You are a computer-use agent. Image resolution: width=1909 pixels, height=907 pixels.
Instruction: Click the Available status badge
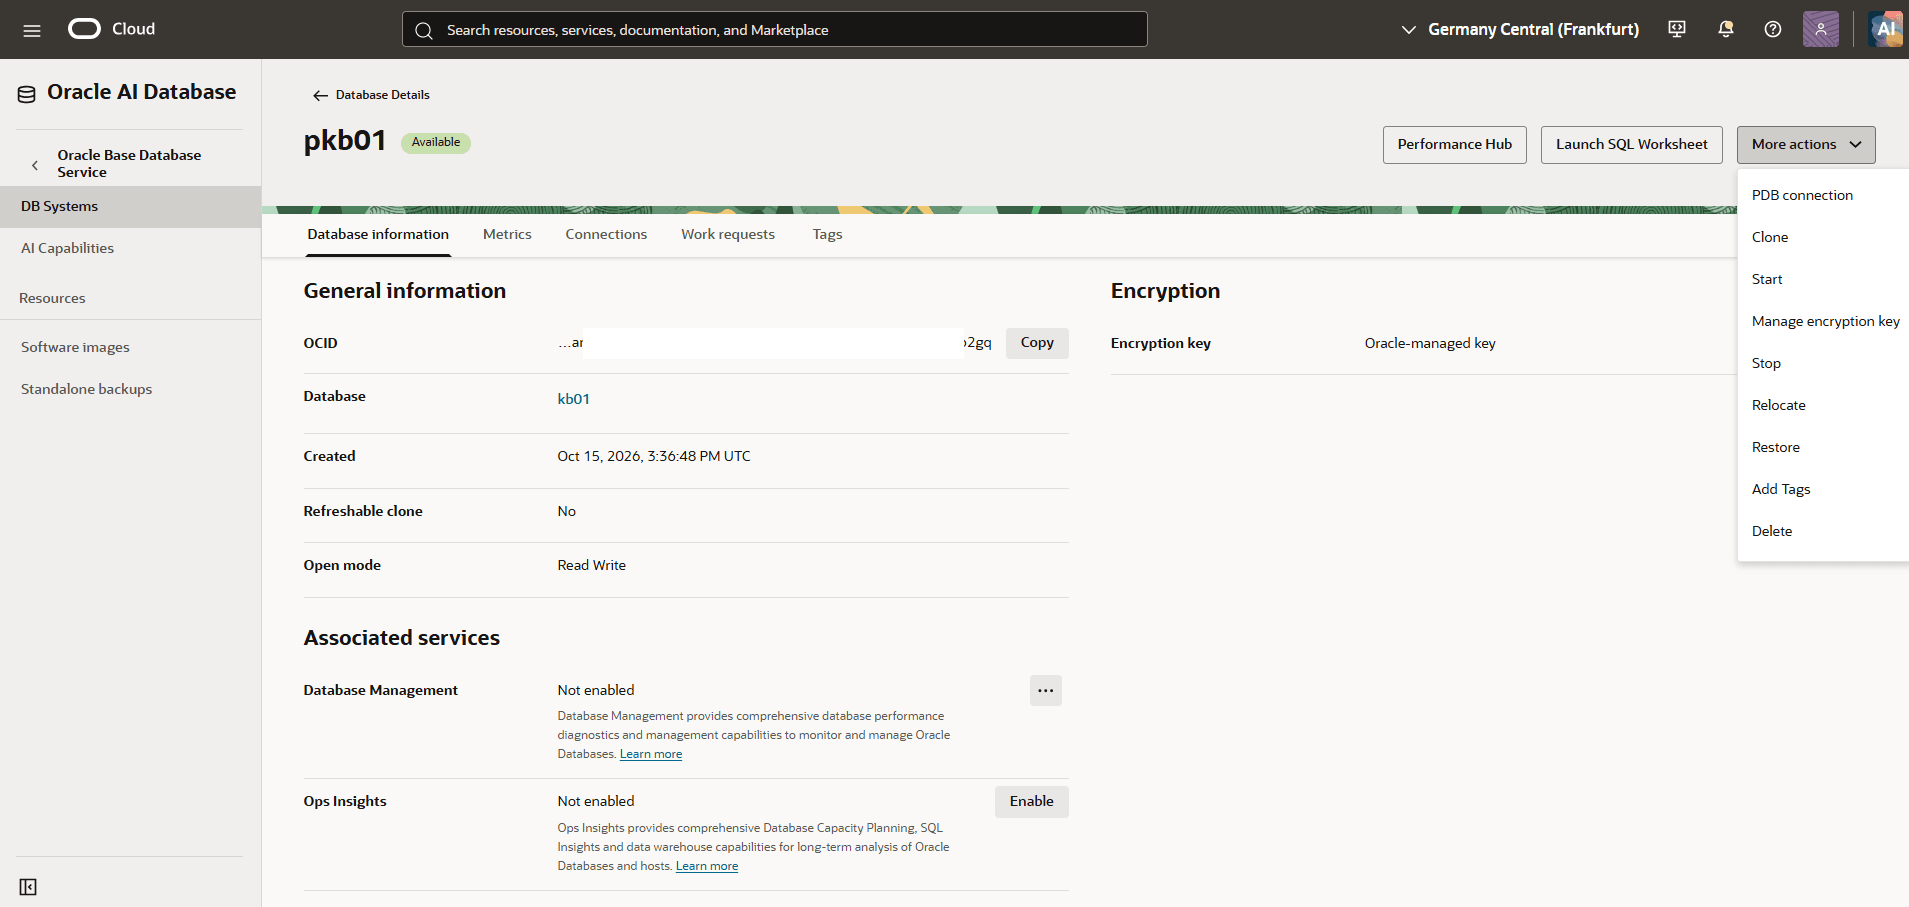tap(436, 143)
